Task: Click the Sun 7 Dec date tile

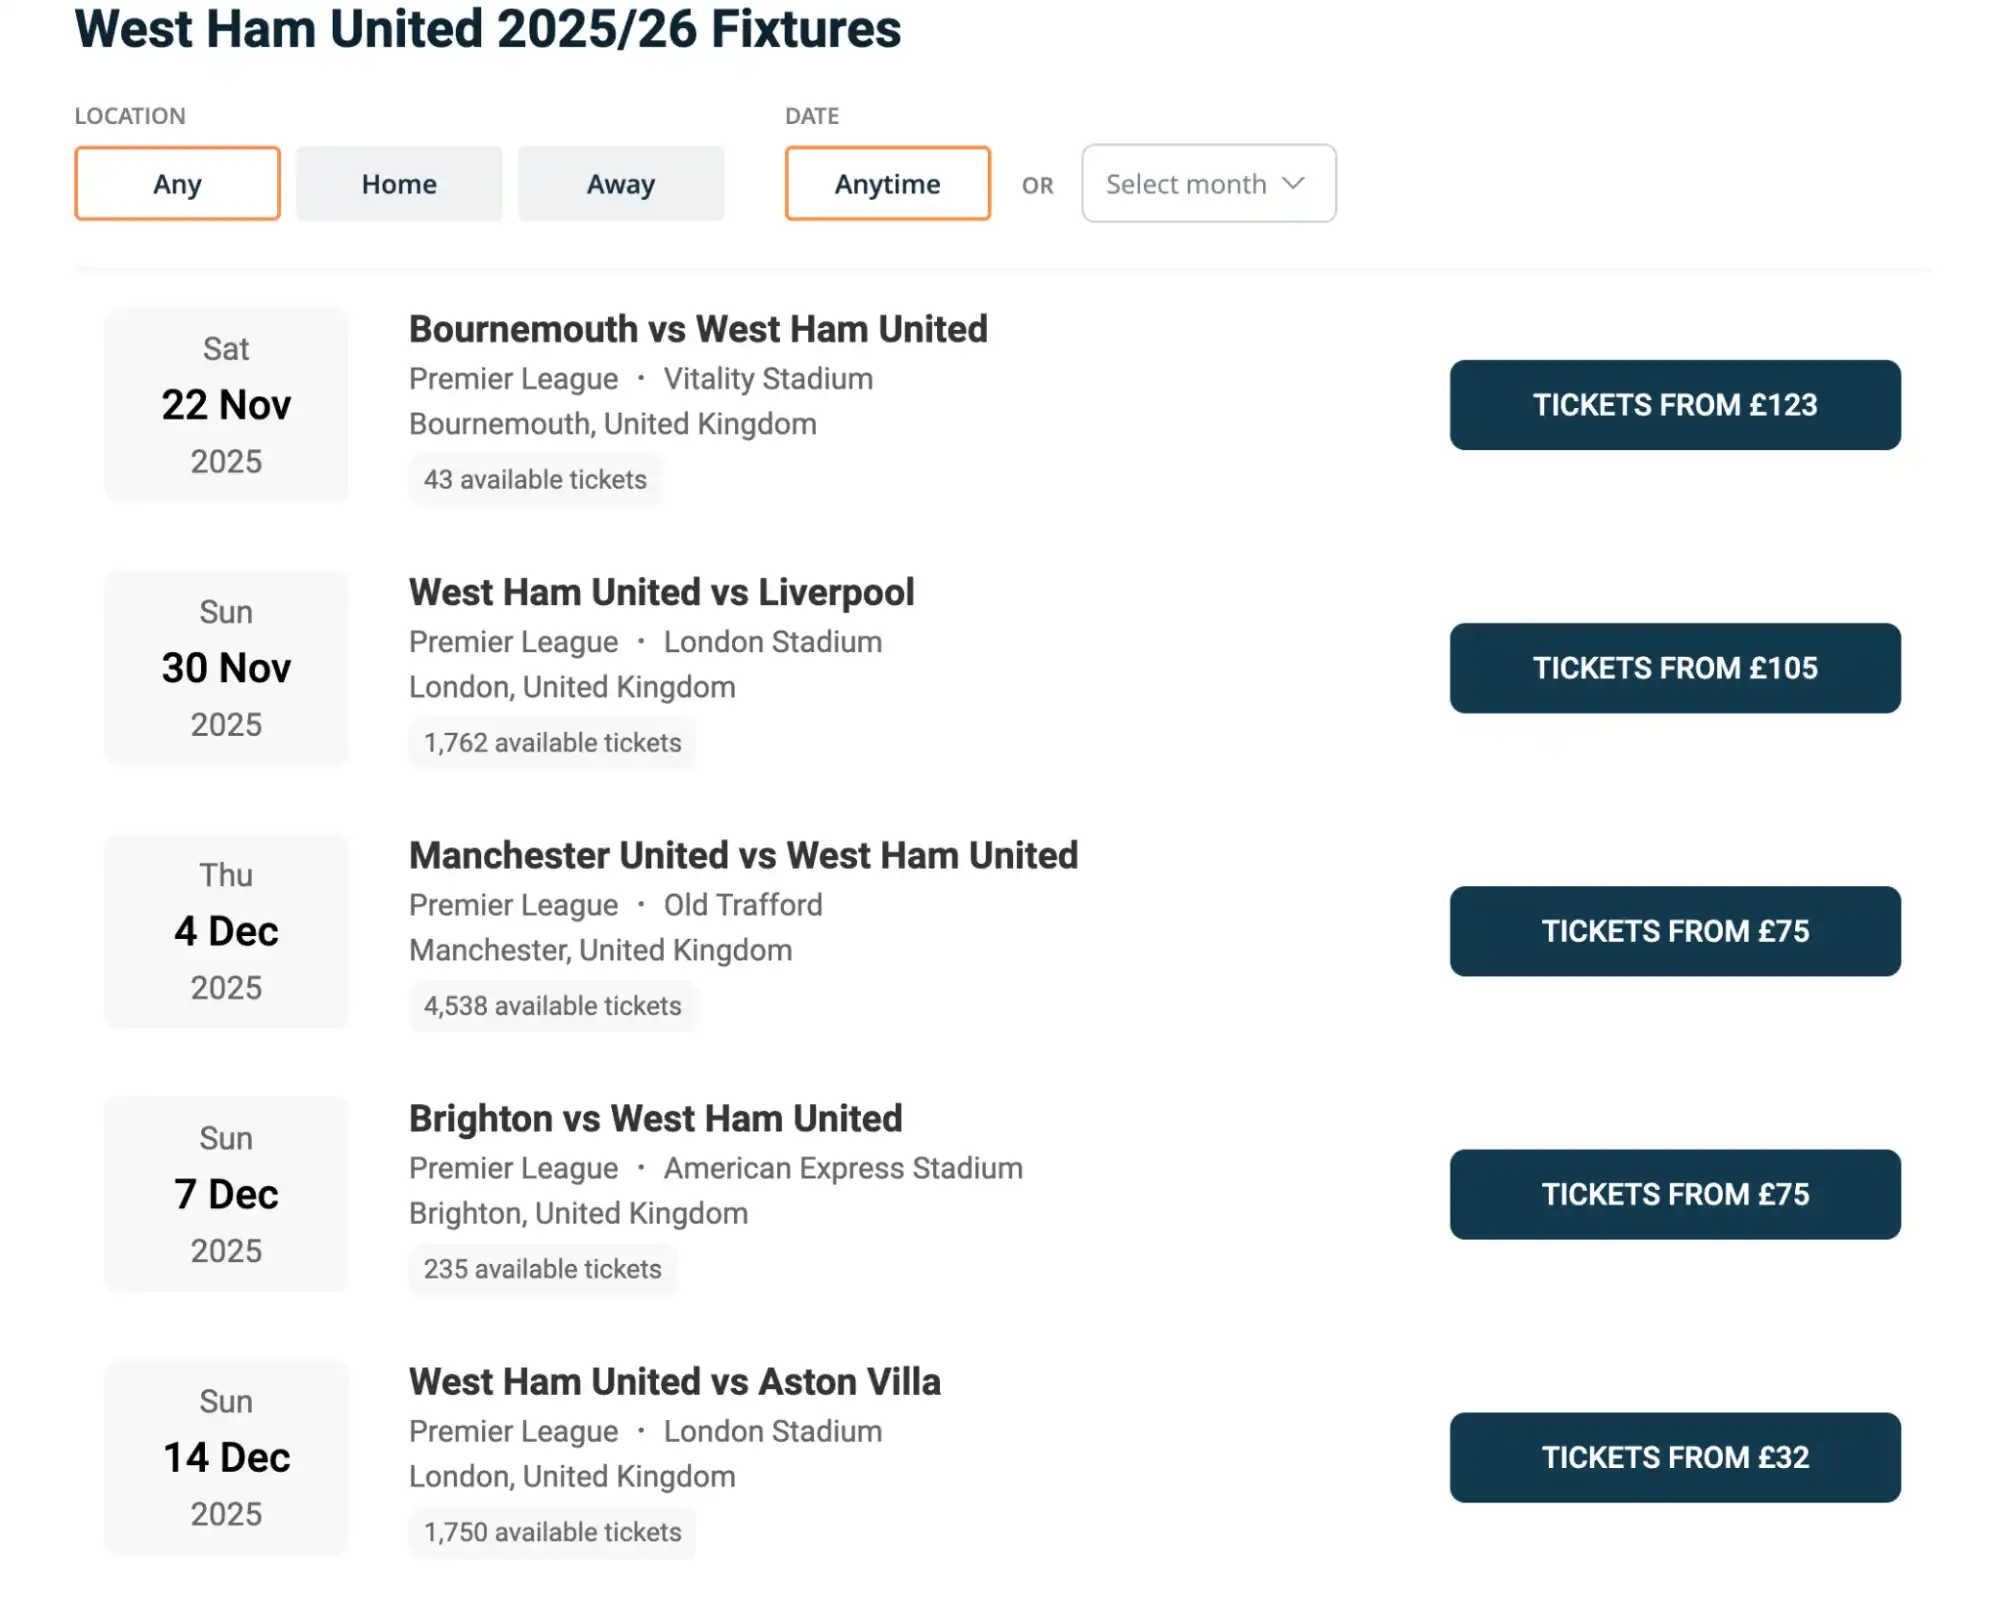Action: tap(225, 1194)
